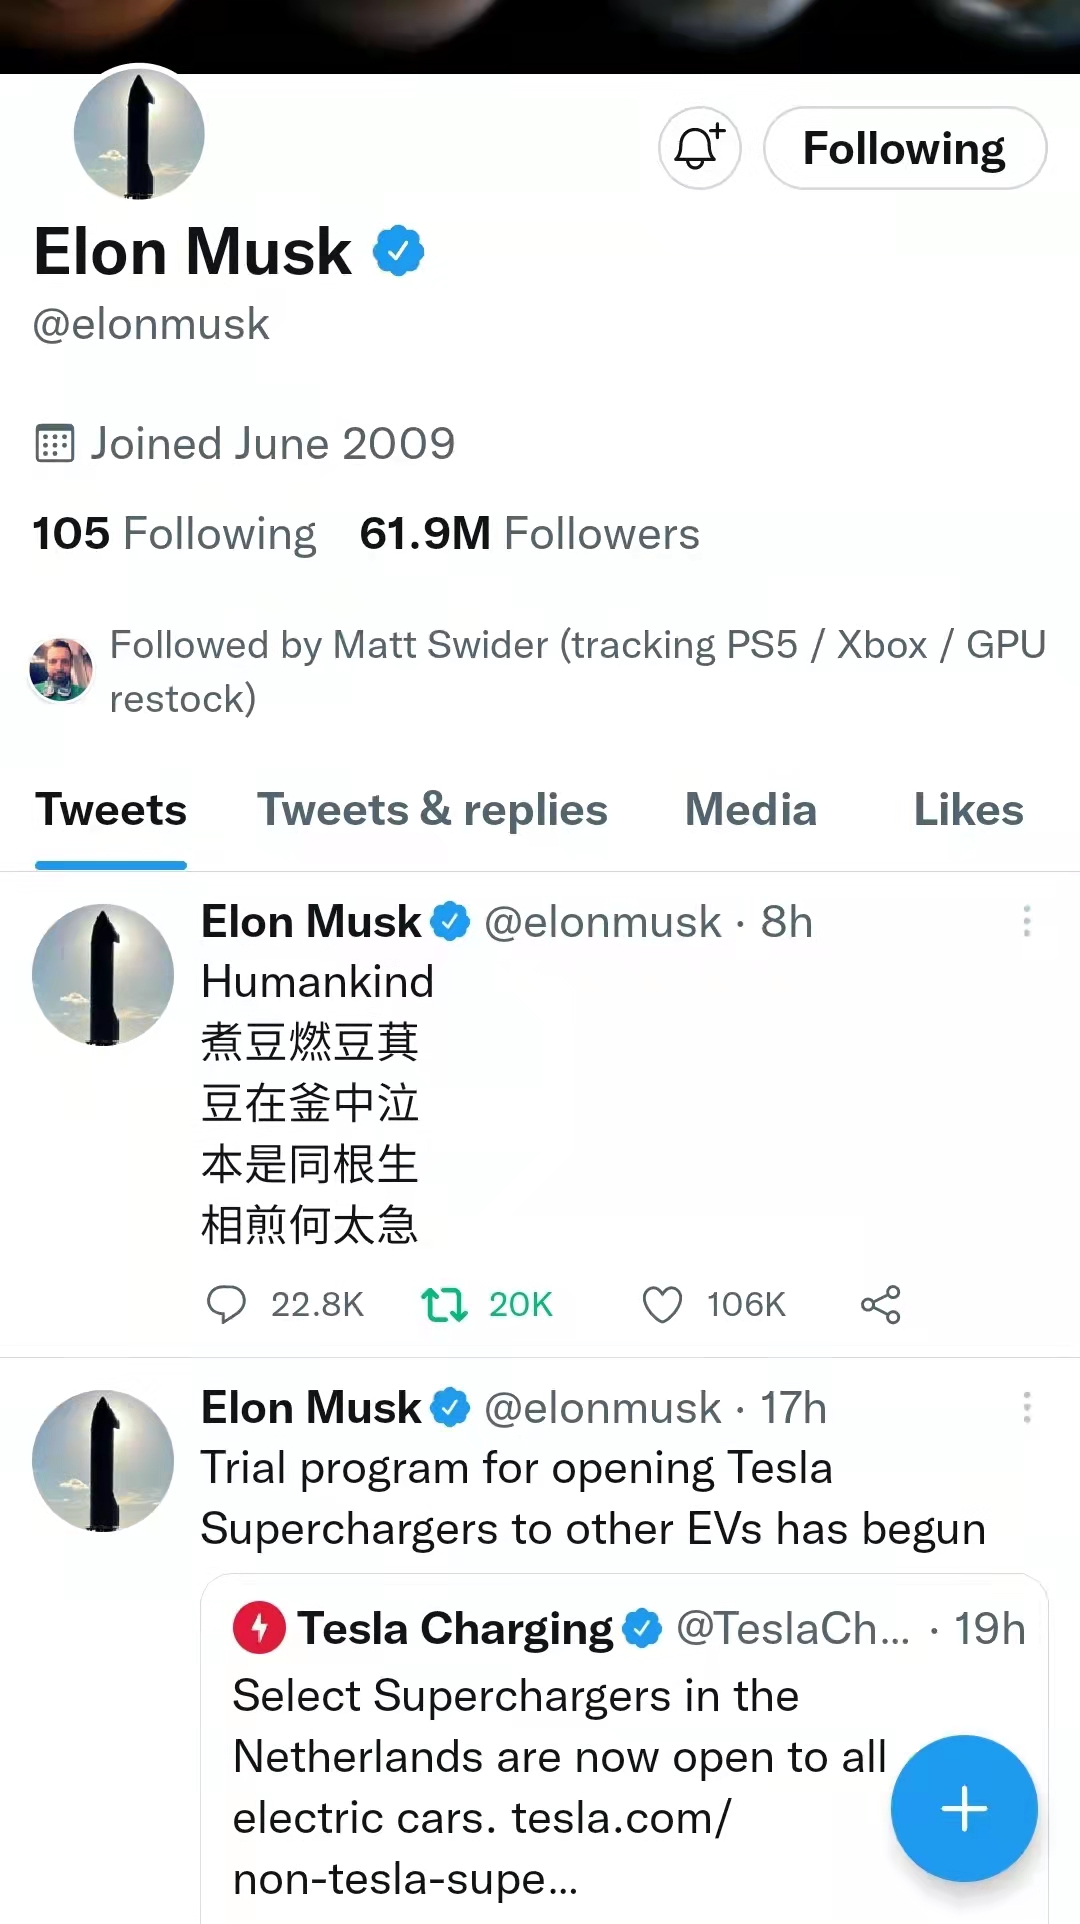
Task: Toggle the Following button
Action: [x=904, y=148]
